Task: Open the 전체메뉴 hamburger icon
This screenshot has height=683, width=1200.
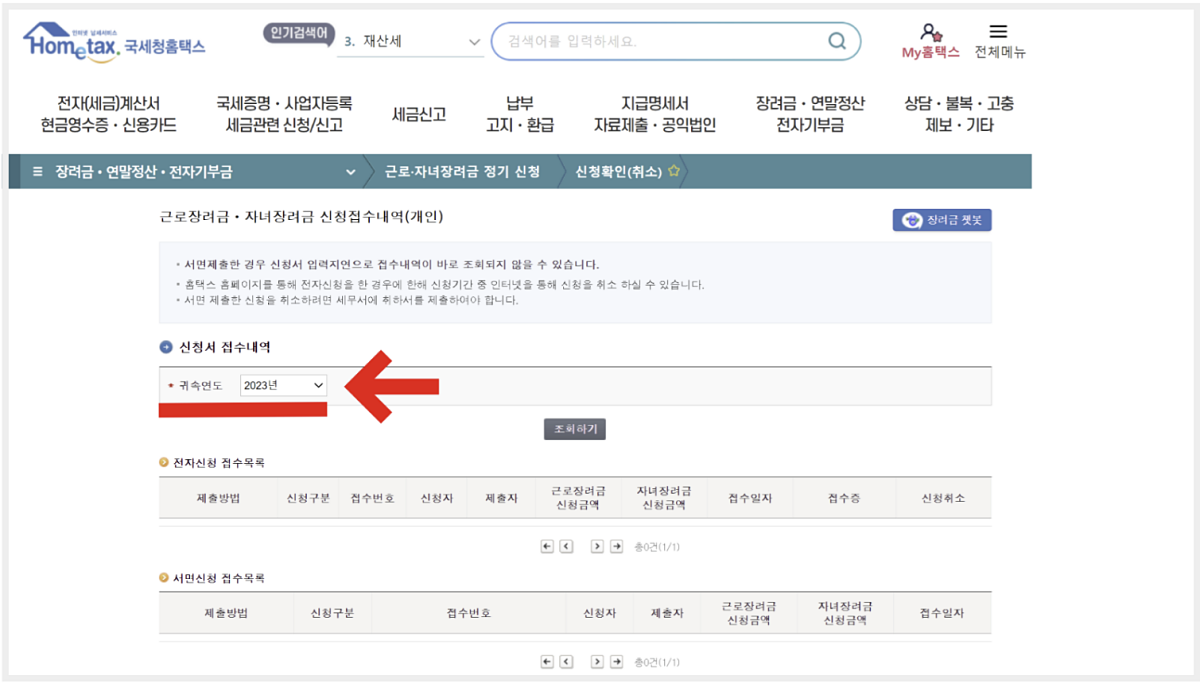Action: [997, 33]
